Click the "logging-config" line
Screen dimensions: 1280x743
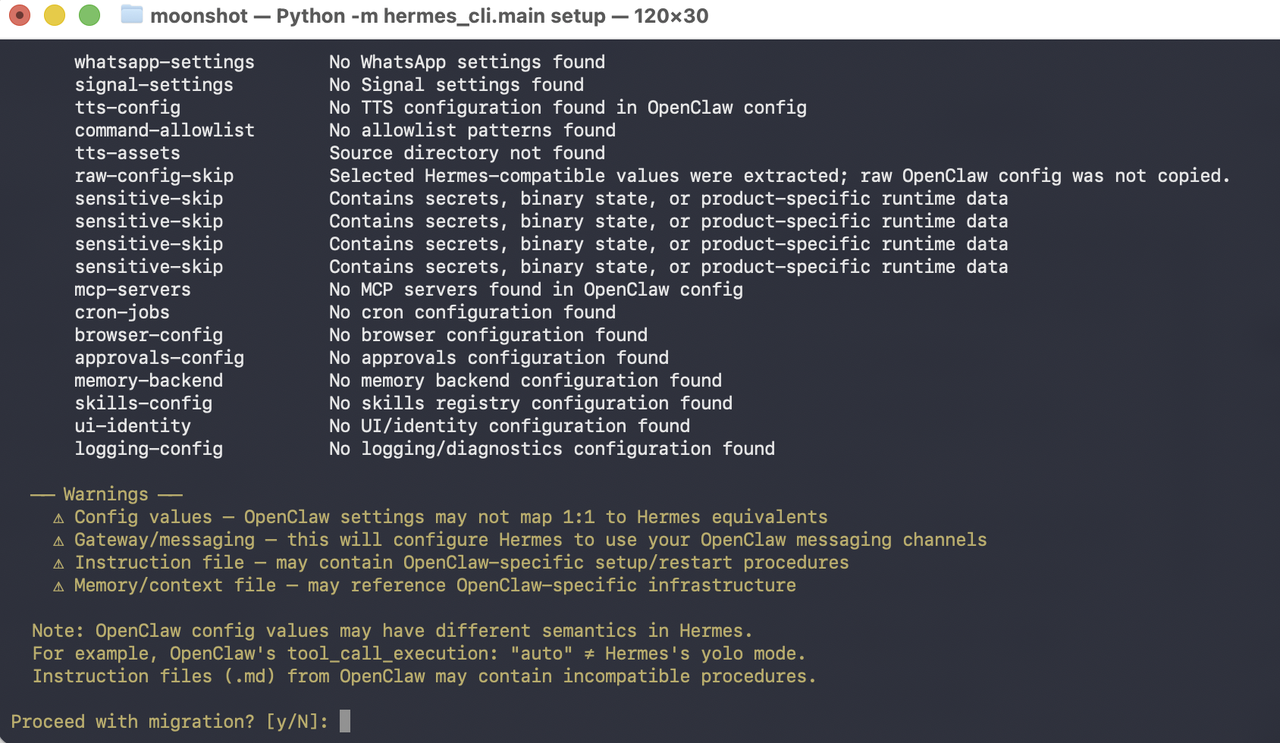(x=148, y=448)
